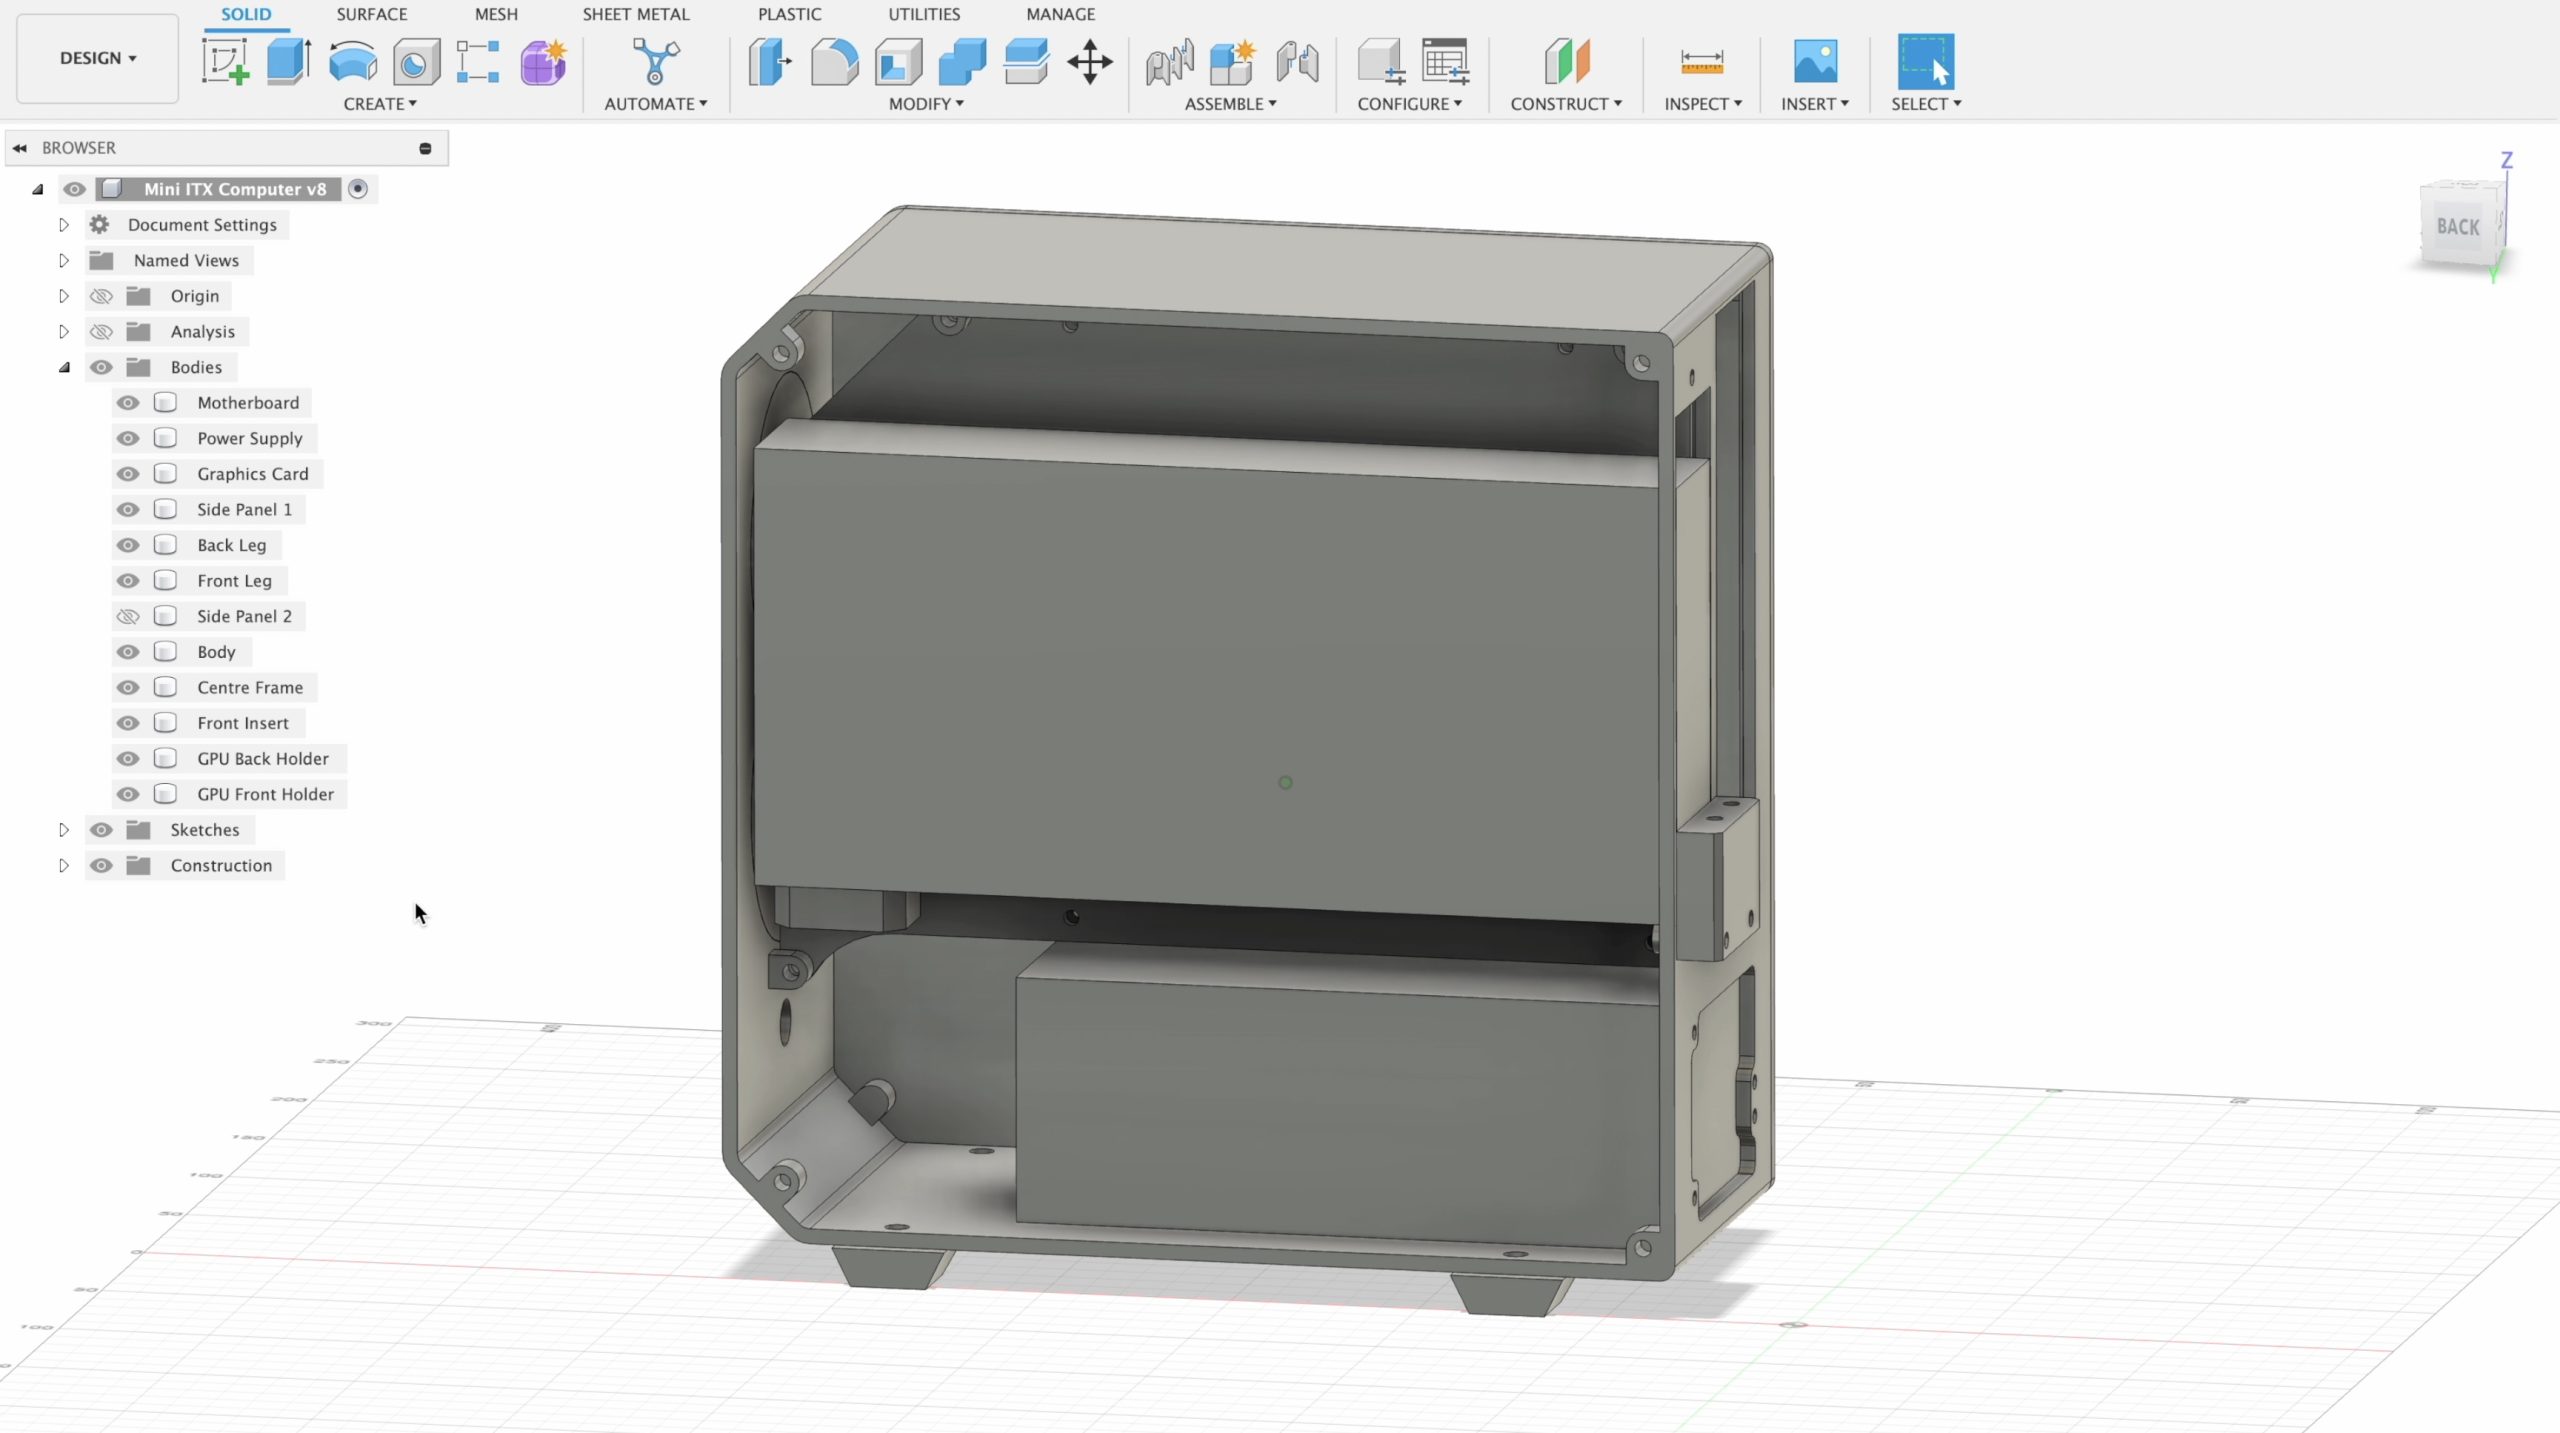Click the Revolve tool icon

click(352, 62)
